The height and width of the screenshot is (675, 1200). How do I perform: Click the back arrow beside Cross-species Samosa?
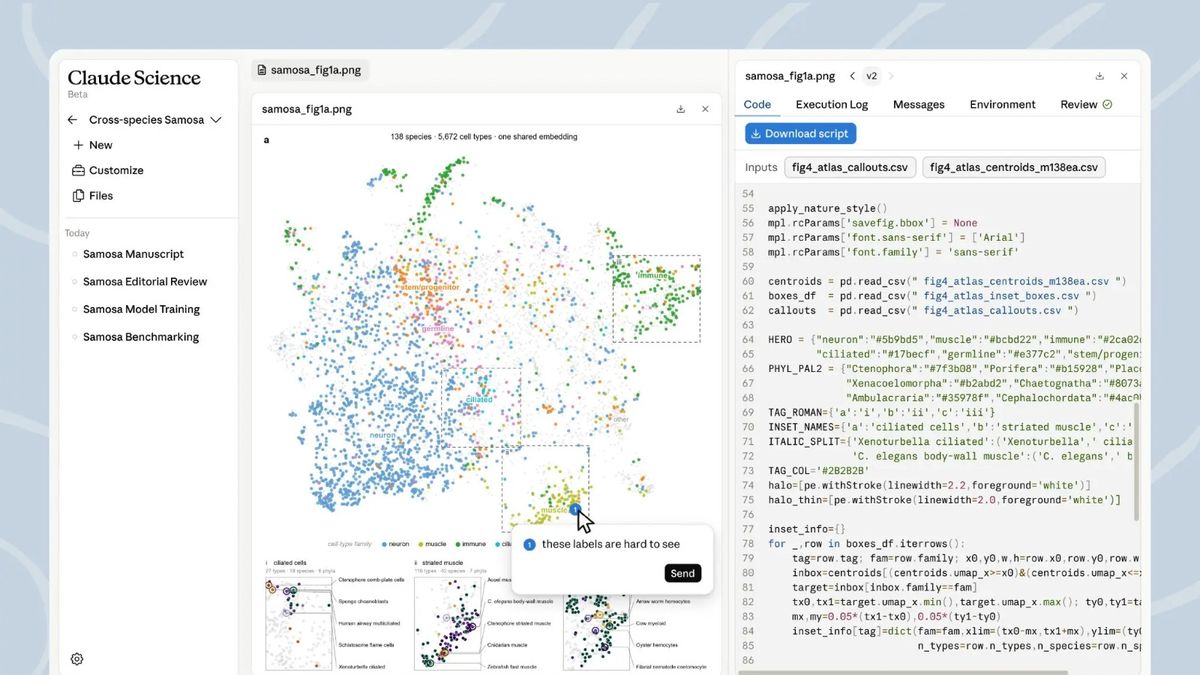point(73,120)
